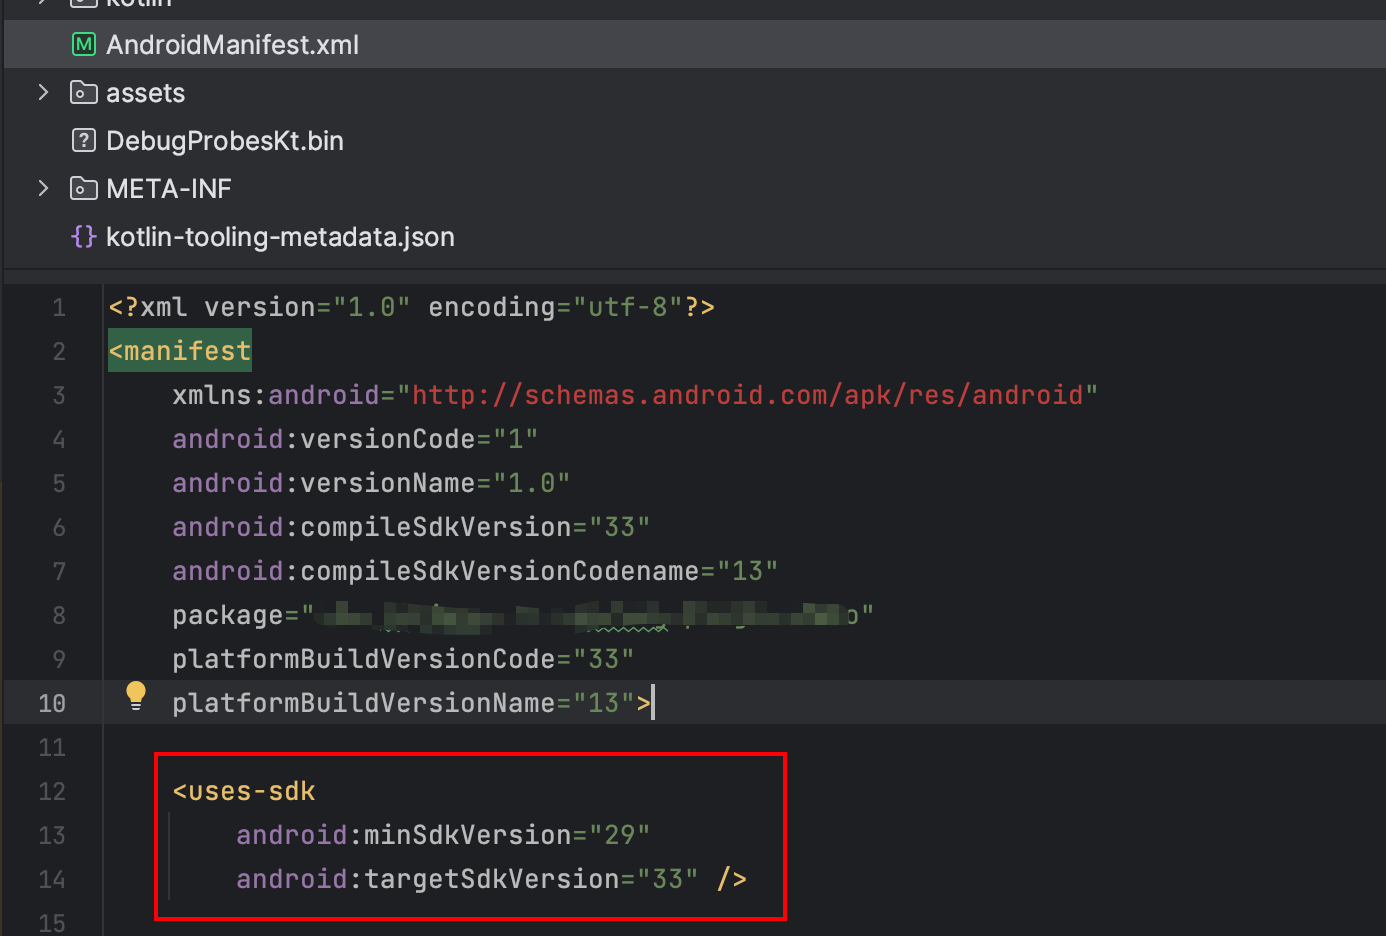Click the platformBuildVersionCode="33" attribute

403,659
